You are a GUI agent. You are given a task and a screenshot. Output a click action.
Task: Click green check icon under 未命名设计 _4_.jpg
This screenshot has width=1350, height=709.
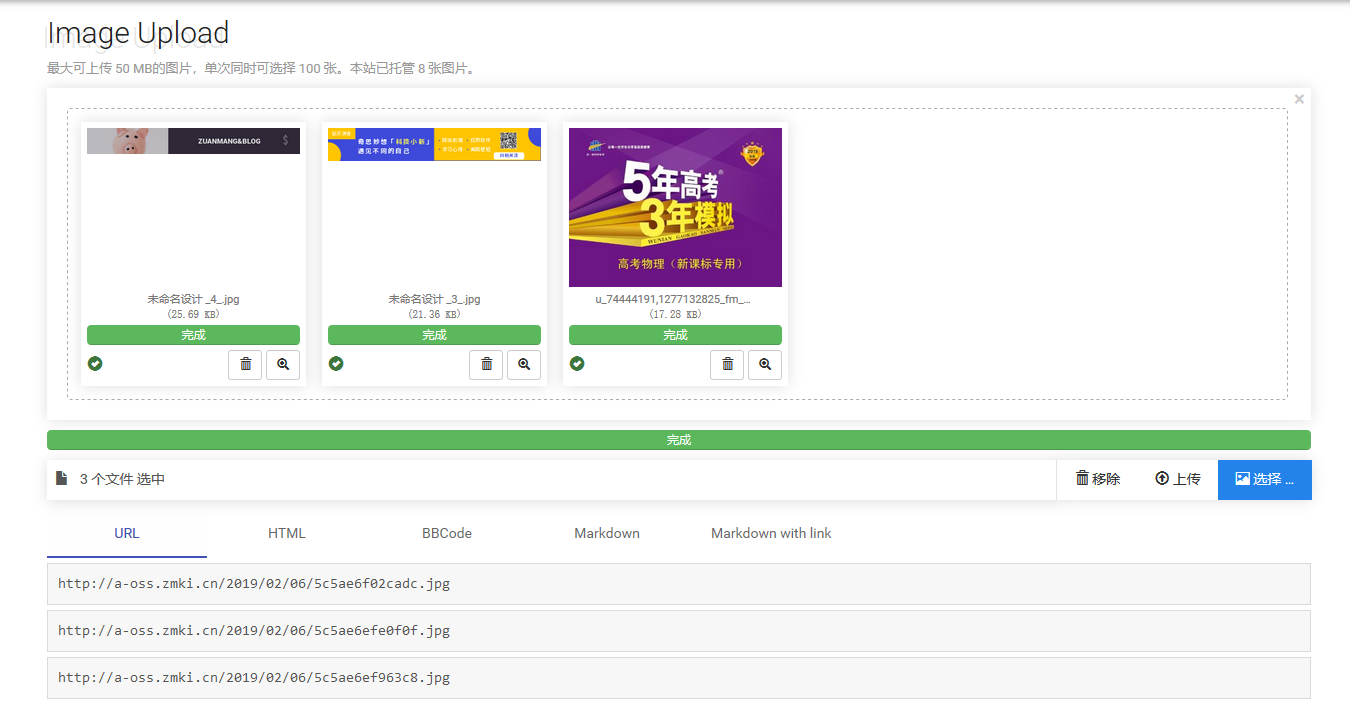pyautogui.click(x=95, y=363)
